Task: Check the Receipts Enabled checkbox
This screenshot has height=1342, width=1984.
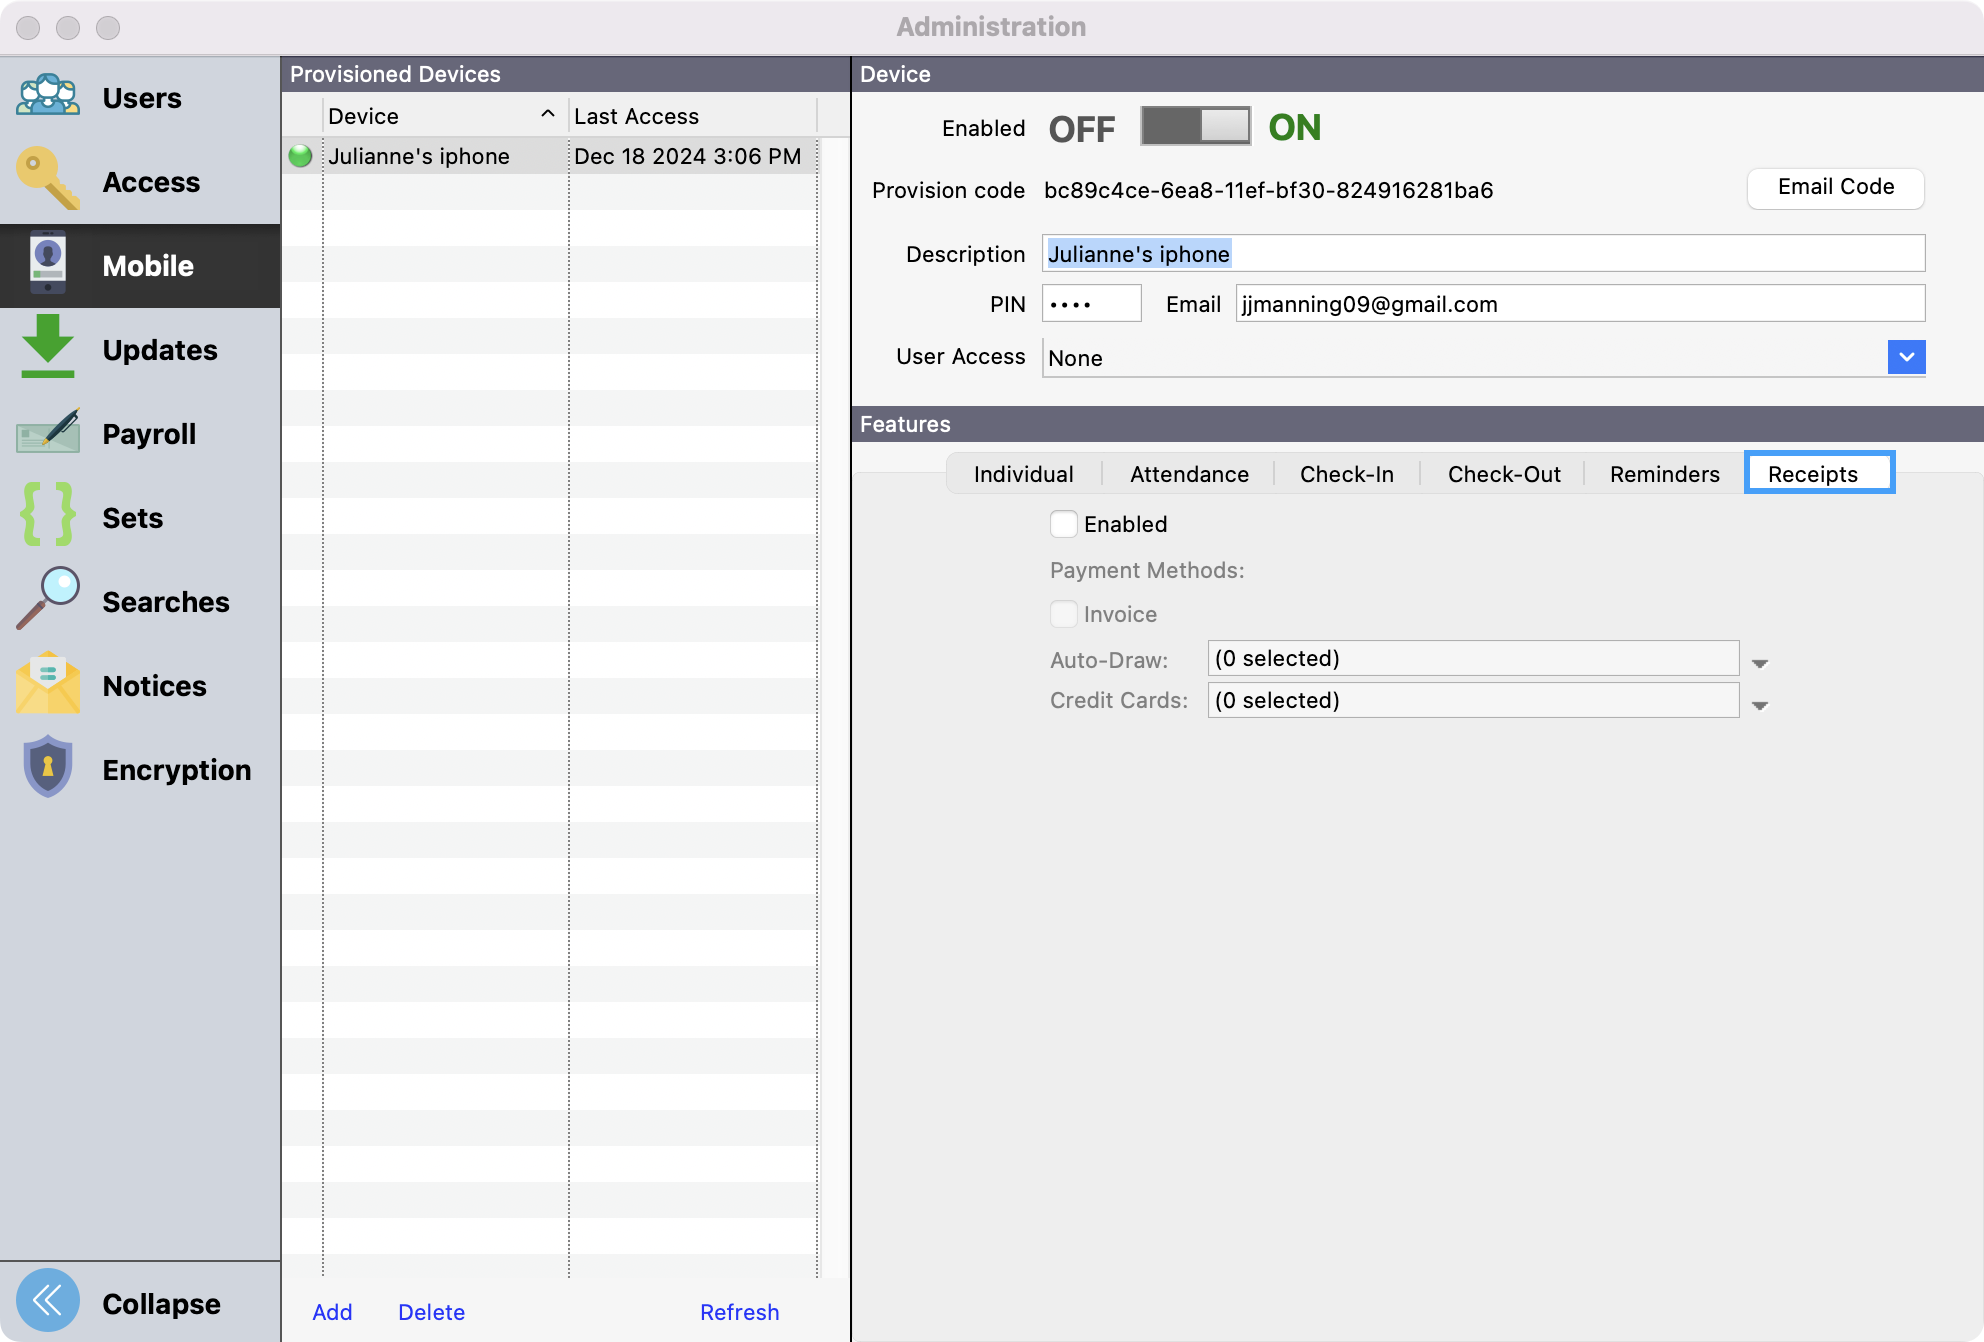Action: [1064, 524]
